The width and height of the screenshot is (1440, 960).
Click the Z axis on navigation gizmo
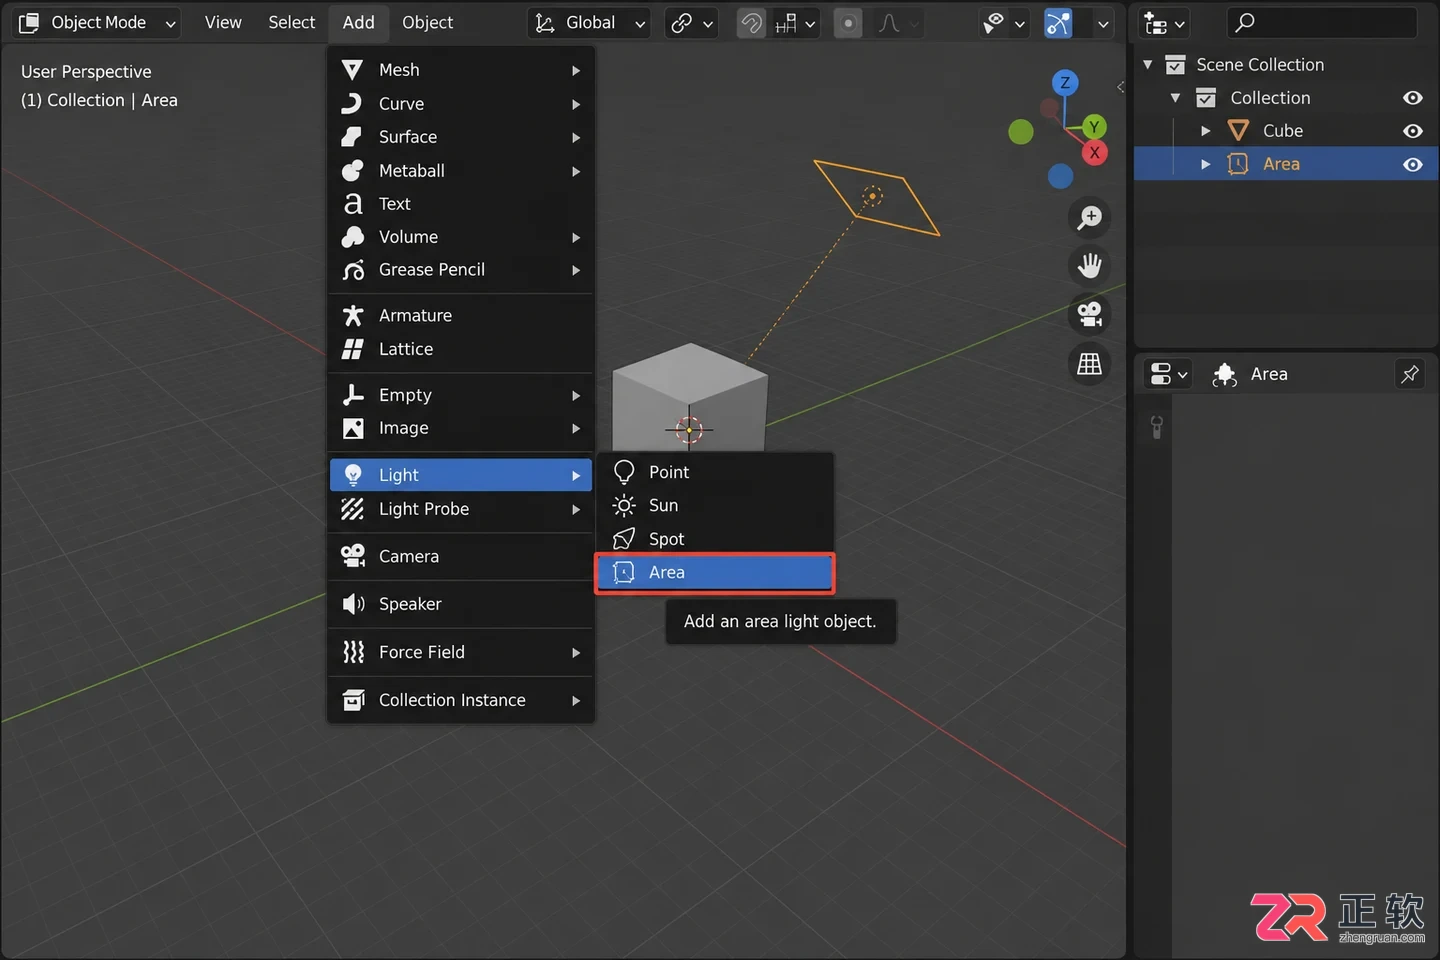tap(1065, 83)
